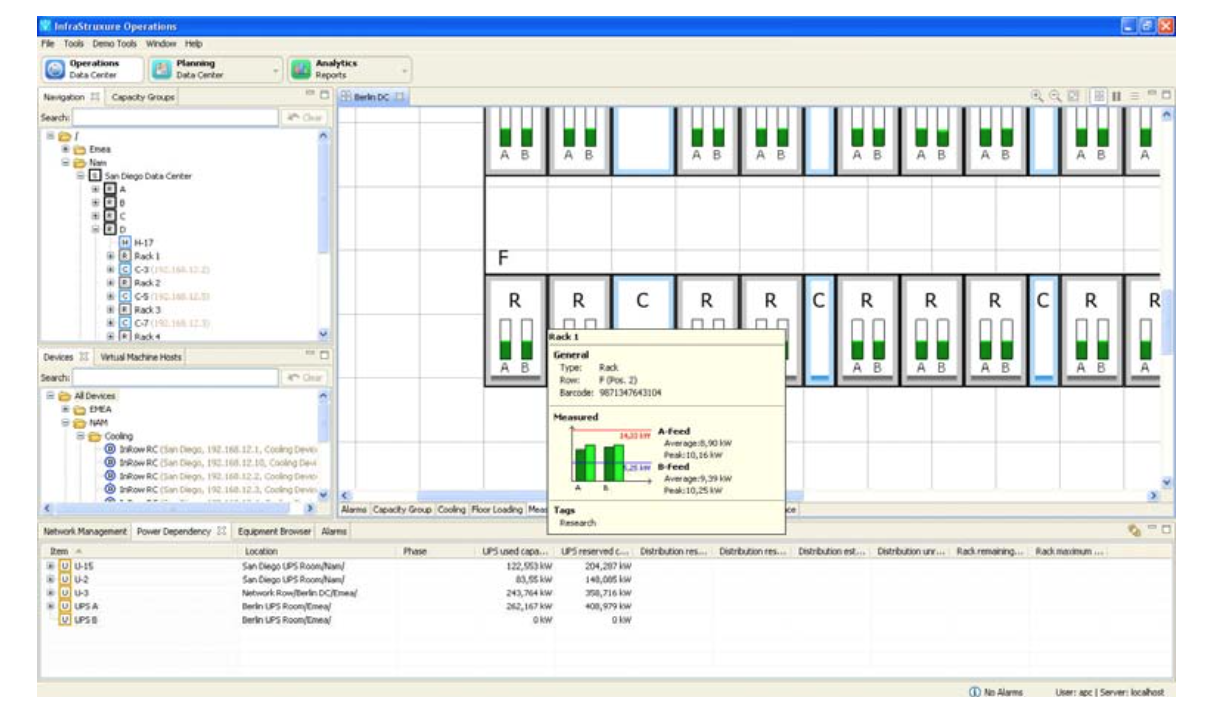Click Clear button beside Devices search

[304, 378]
